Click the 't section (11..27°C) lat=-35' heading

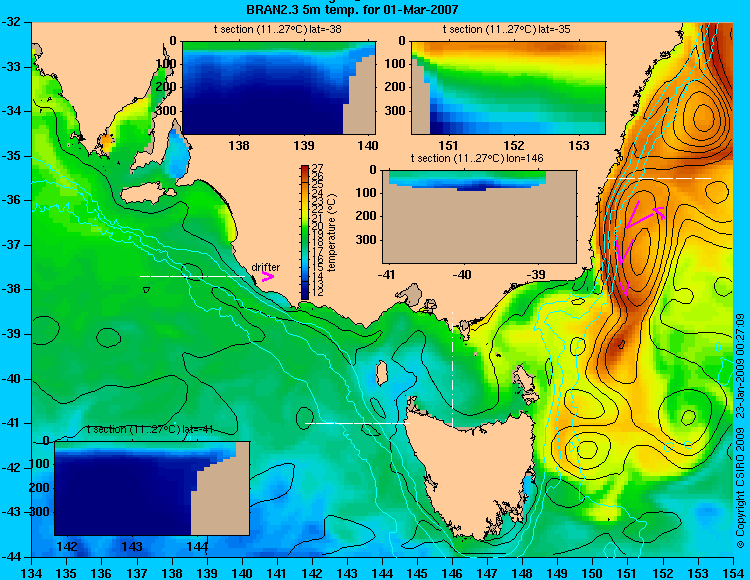[x=507, y=29]
